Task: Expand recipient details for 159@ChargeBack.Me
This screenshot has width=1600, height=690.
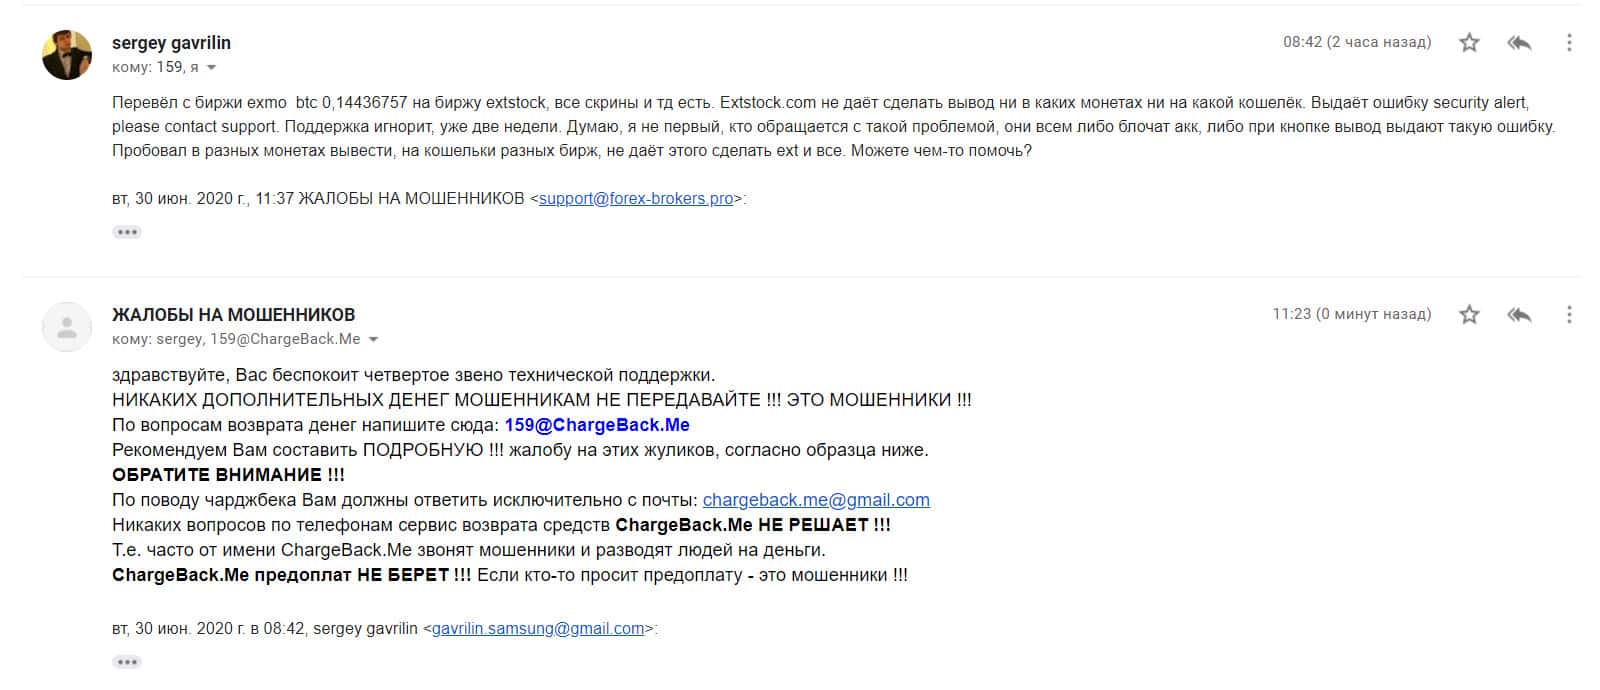Action: (x=373, y=340)
